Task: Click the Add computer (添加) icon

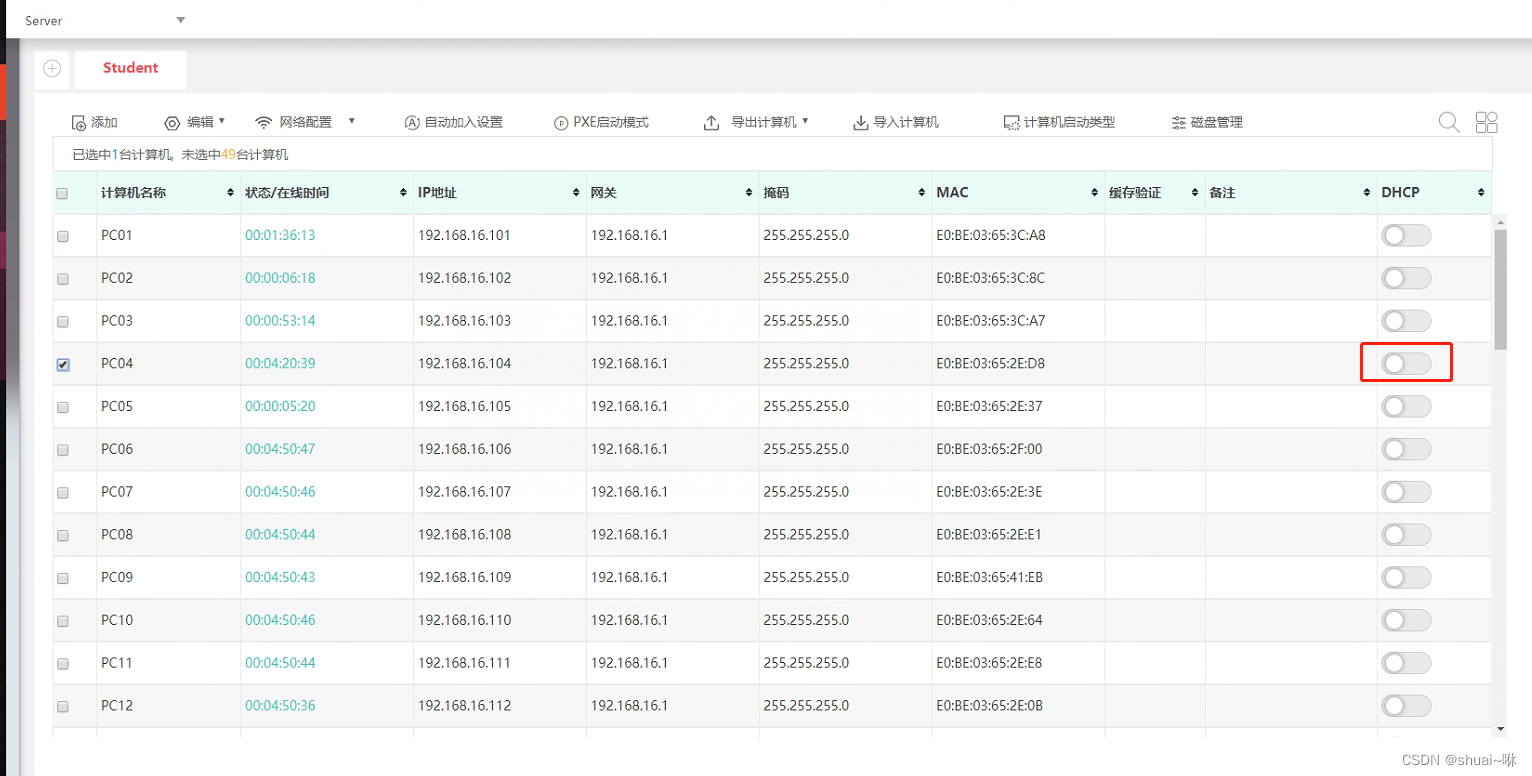Action: pyautogui.click(x=79, y=123)
